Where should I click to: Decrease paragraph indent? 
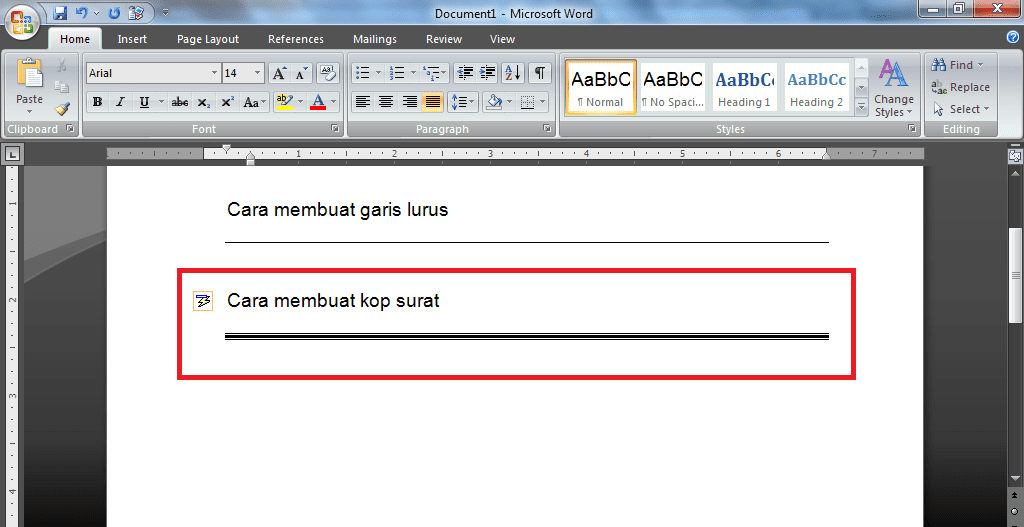click(464, 72)
